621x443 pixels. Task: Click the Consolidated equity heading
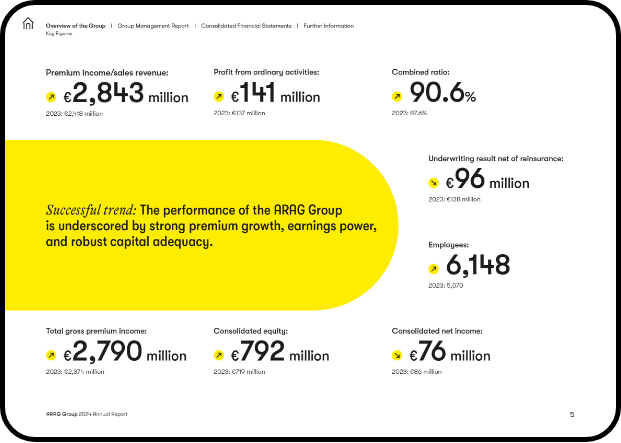click(250, 330)
